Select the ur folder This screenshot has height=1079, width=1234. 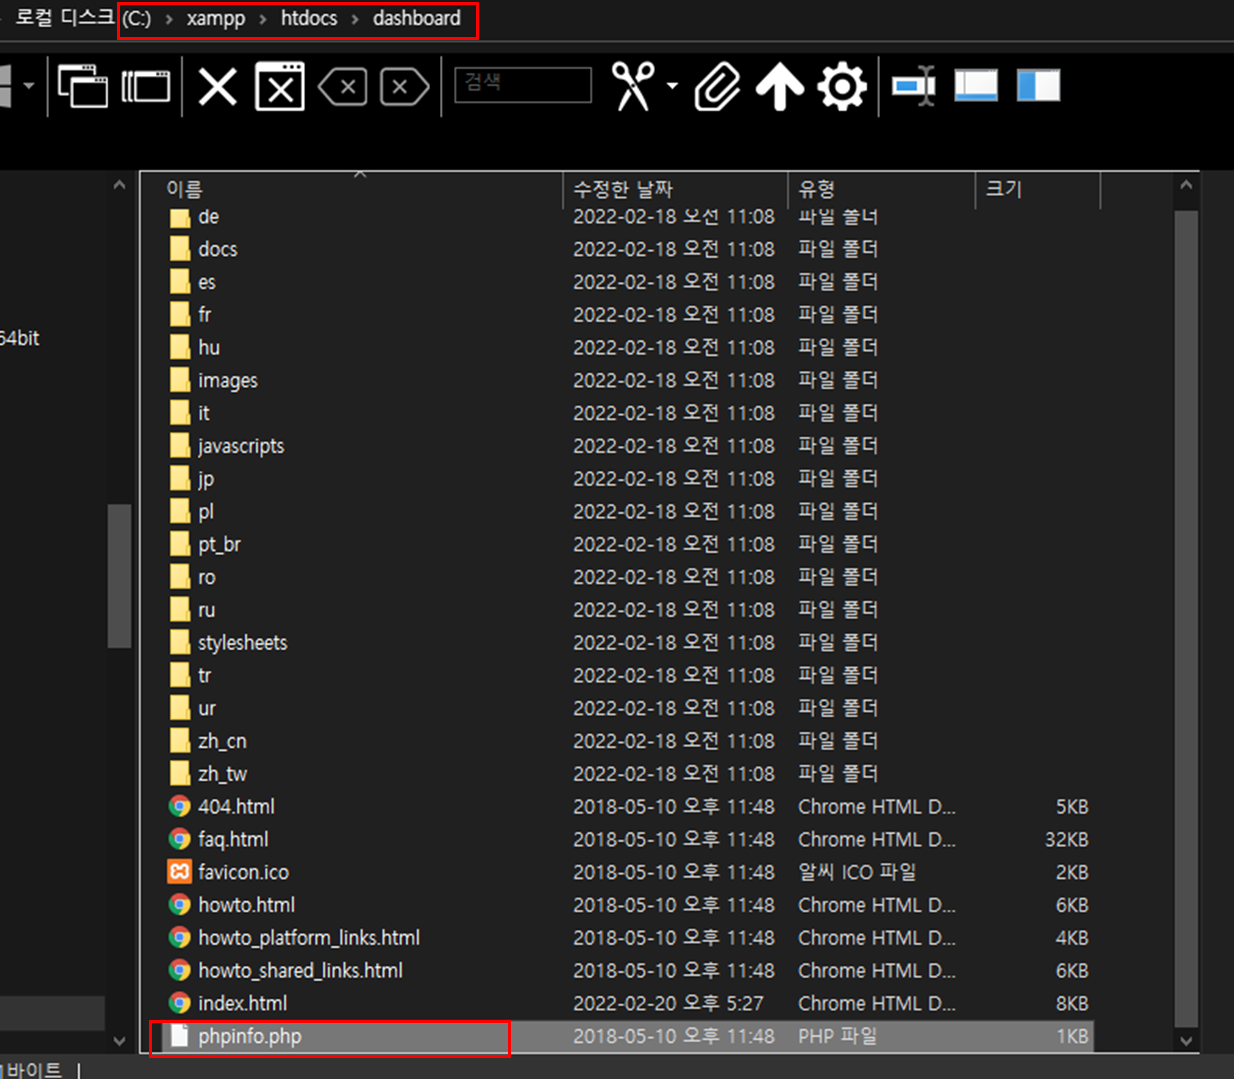(x=206, y=709)
